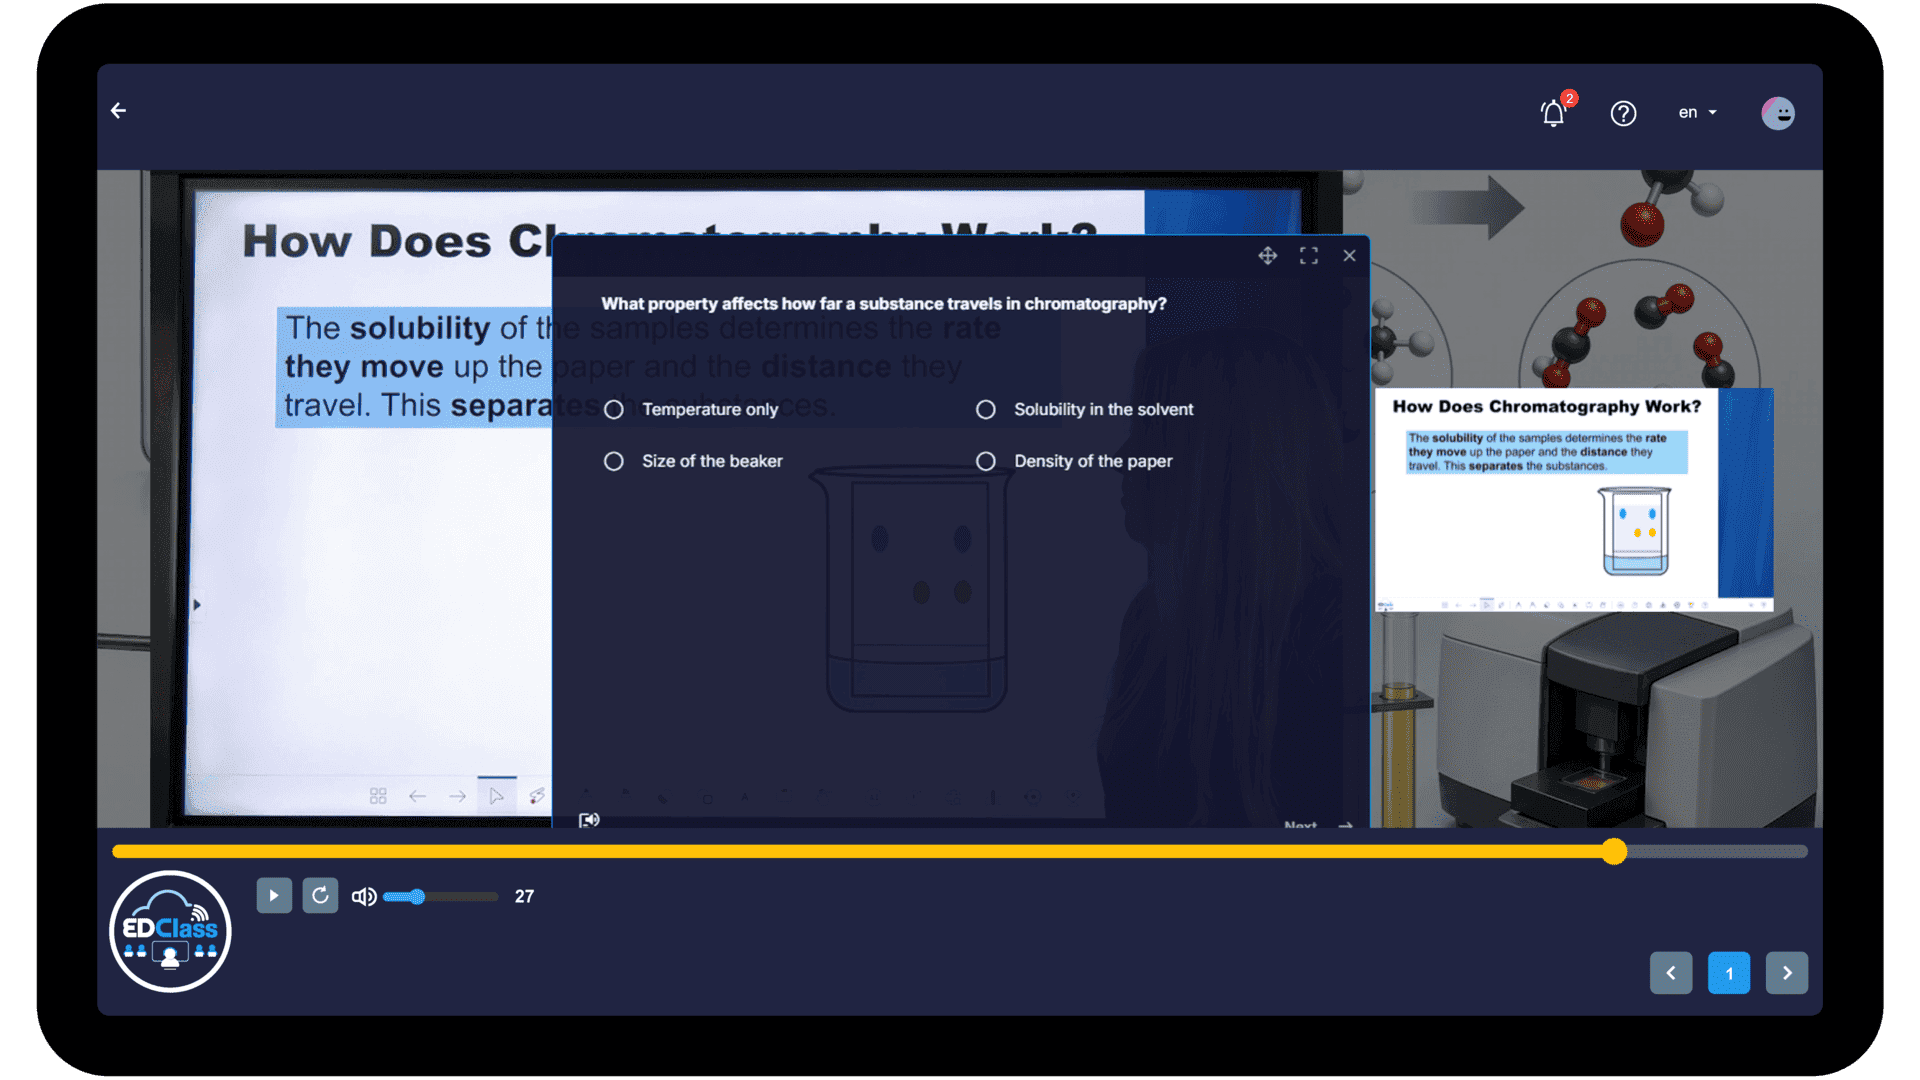The height and width of the screenshot is (1080, 1920).
Task: Expand the quiz popup to fullscreen
Action: pyautogui.click(x=1308, y=256)
